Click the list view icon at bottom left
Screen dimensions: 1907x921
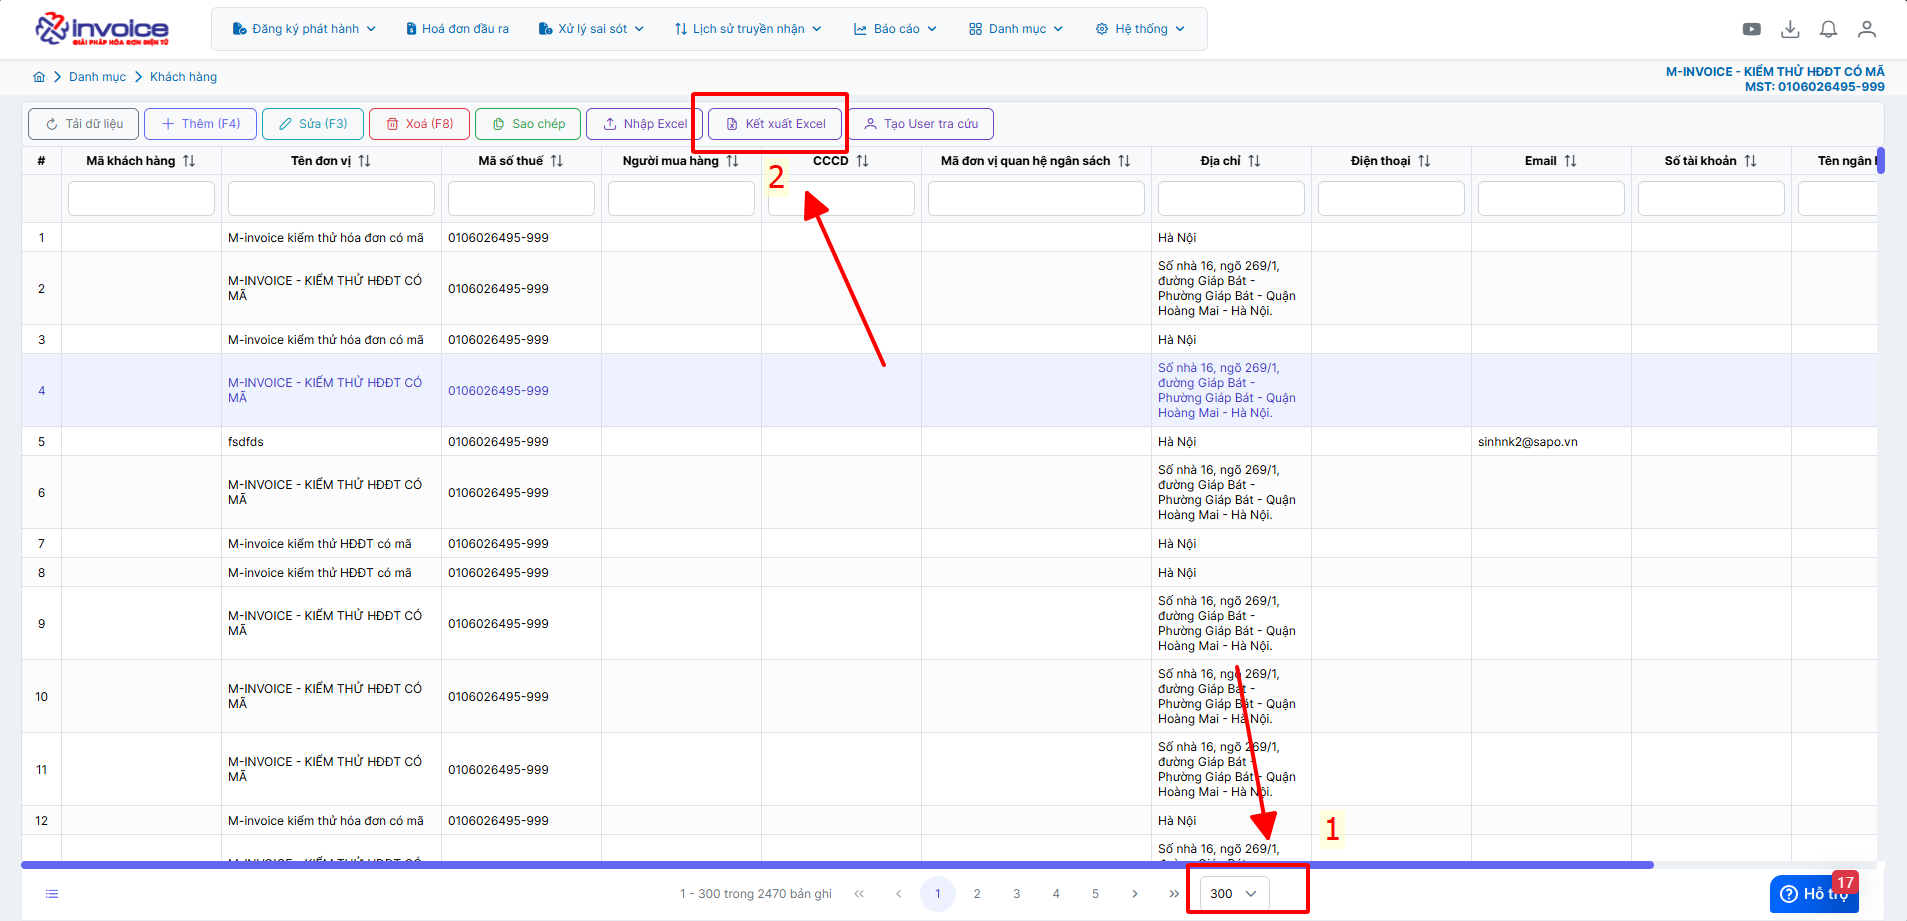52,893
